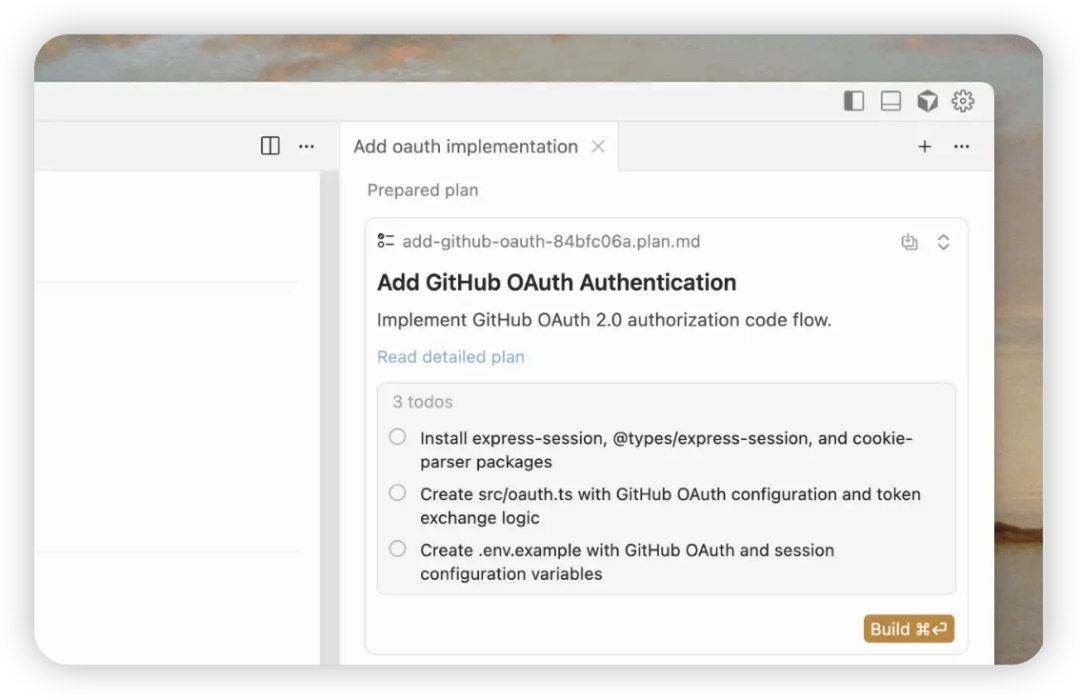Toggle the bottom panel layout icon
The height and width of the screenshot is (699, 1080).
[x=891, y=101]
